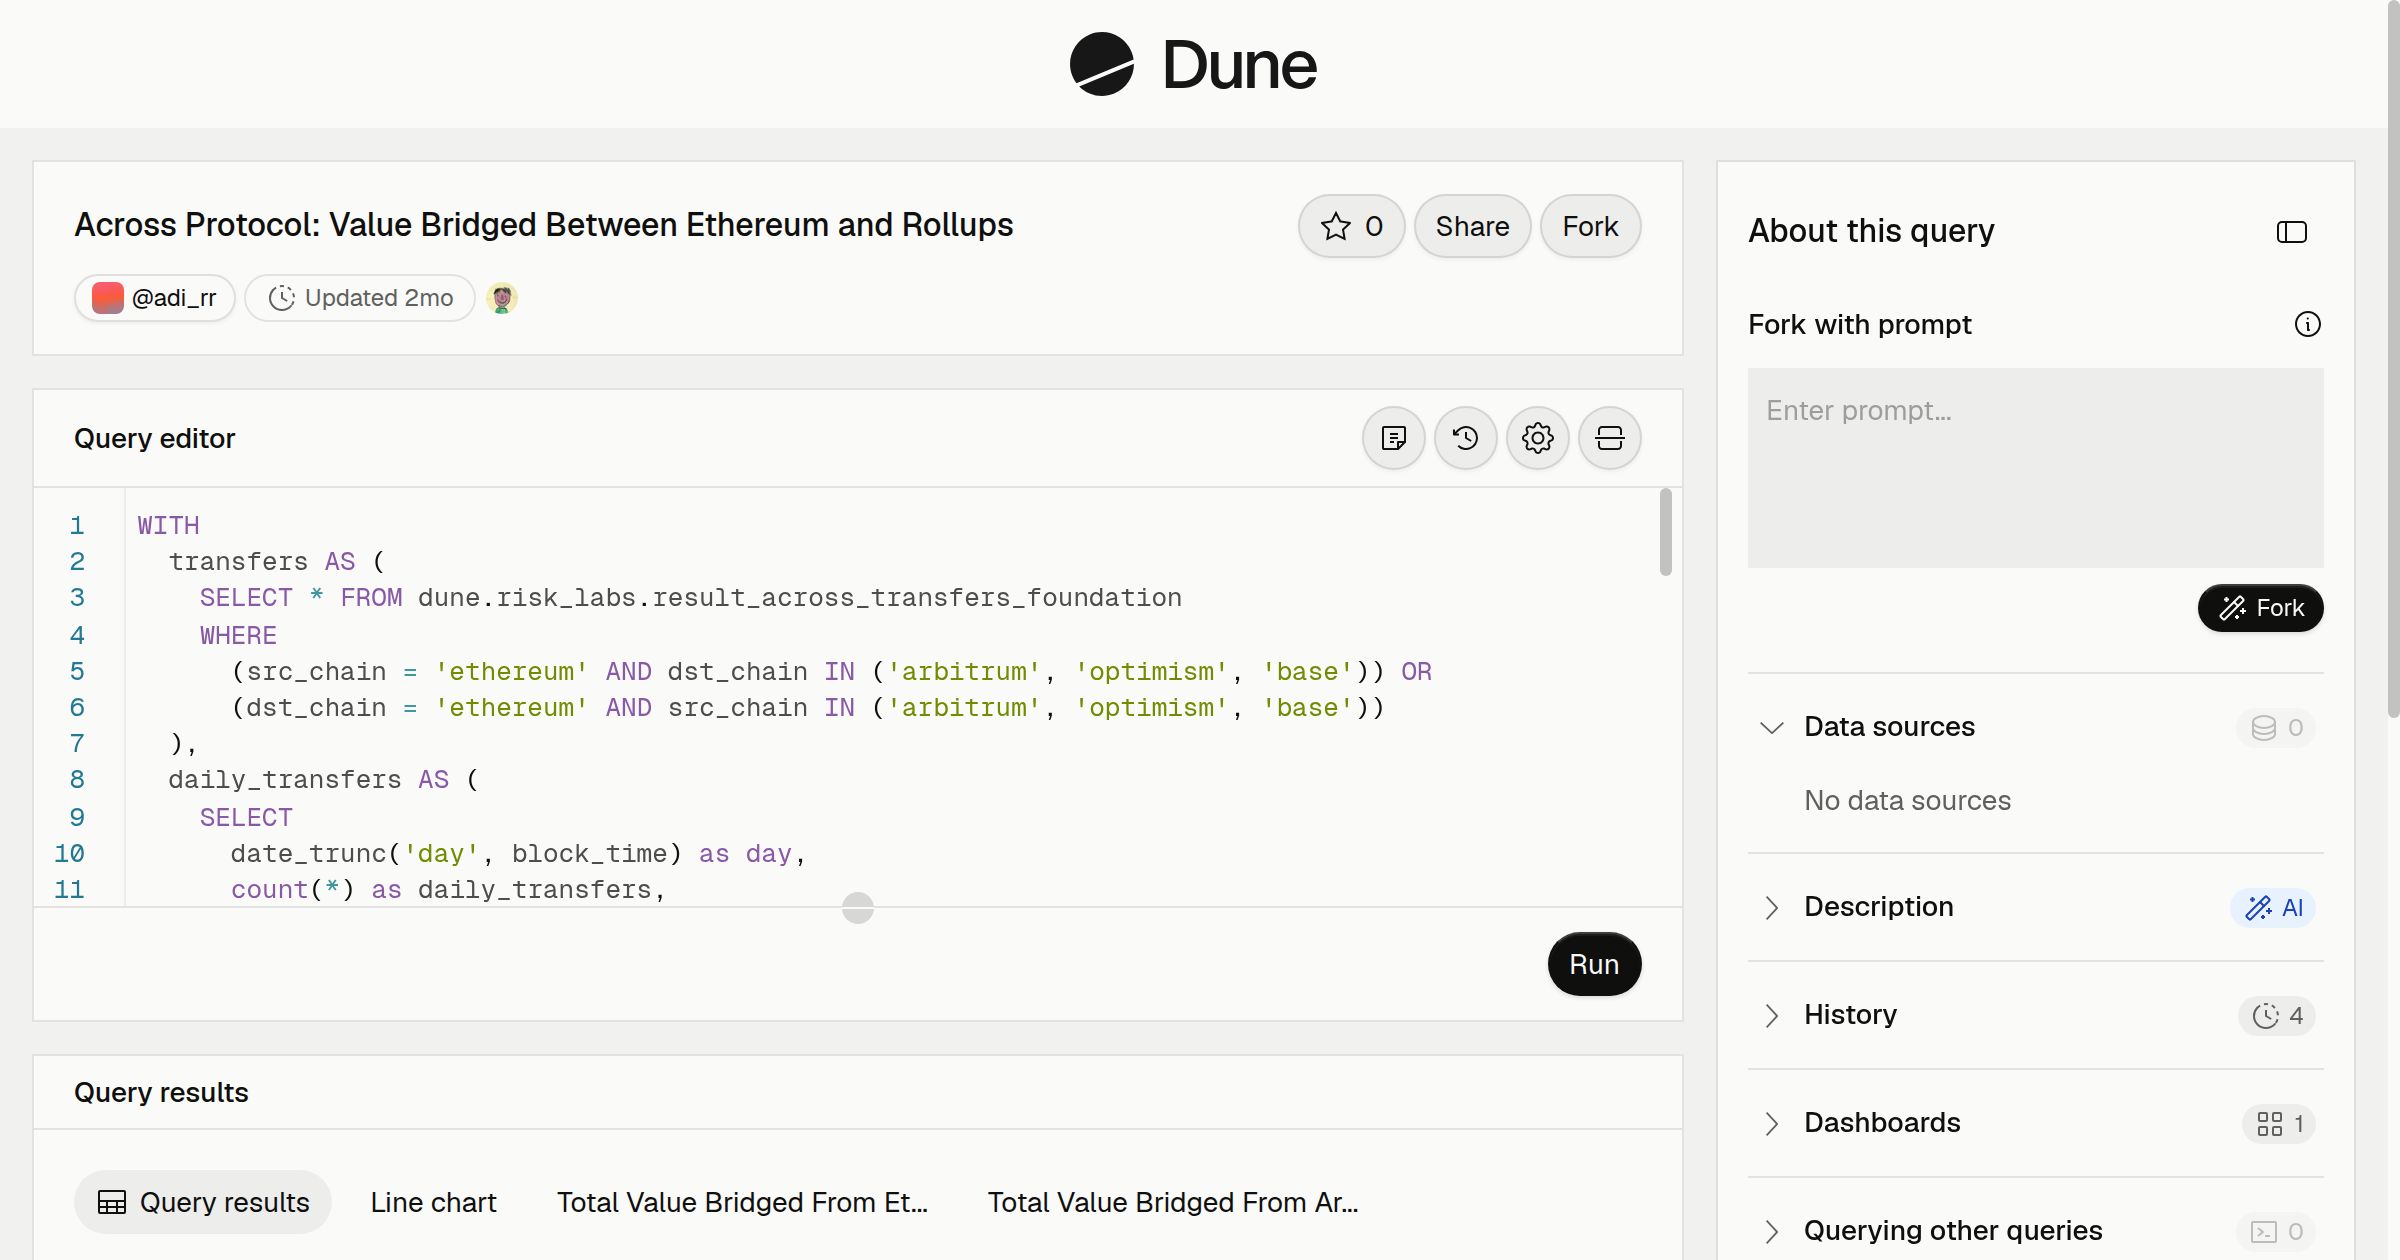Image resolution: width=2400 pixels, height=1260 pixels.
Task: Expand the History section
Action: [1772, 1015]
